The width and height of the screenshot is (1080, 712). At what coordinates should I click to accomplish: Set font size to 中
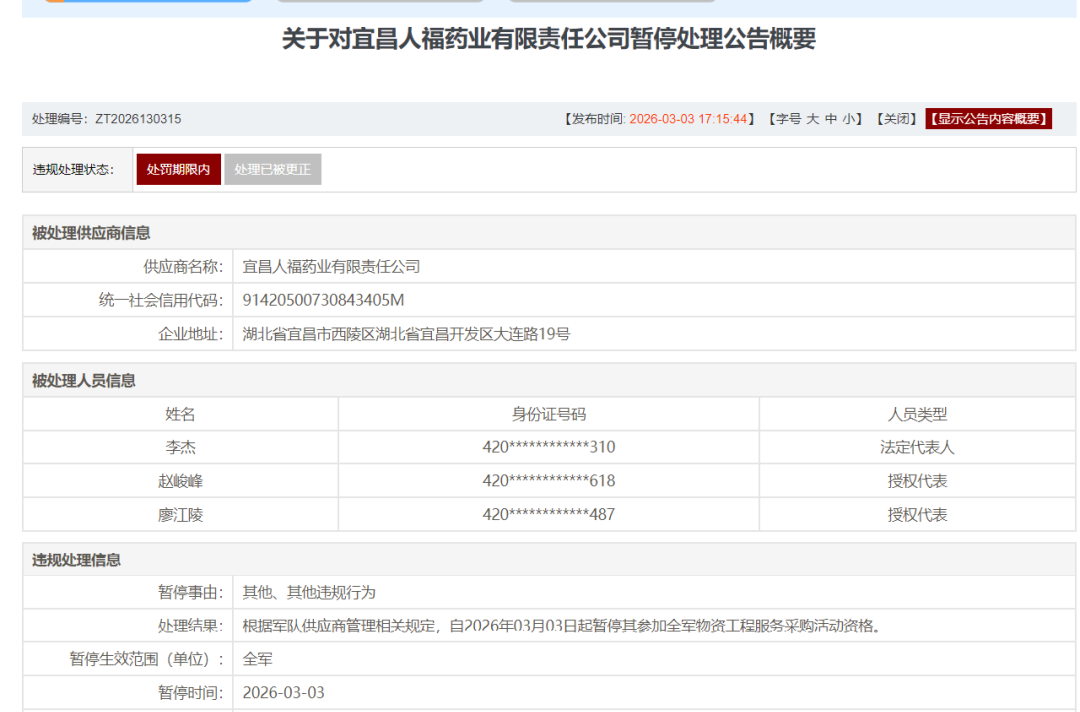coord(831,119)
